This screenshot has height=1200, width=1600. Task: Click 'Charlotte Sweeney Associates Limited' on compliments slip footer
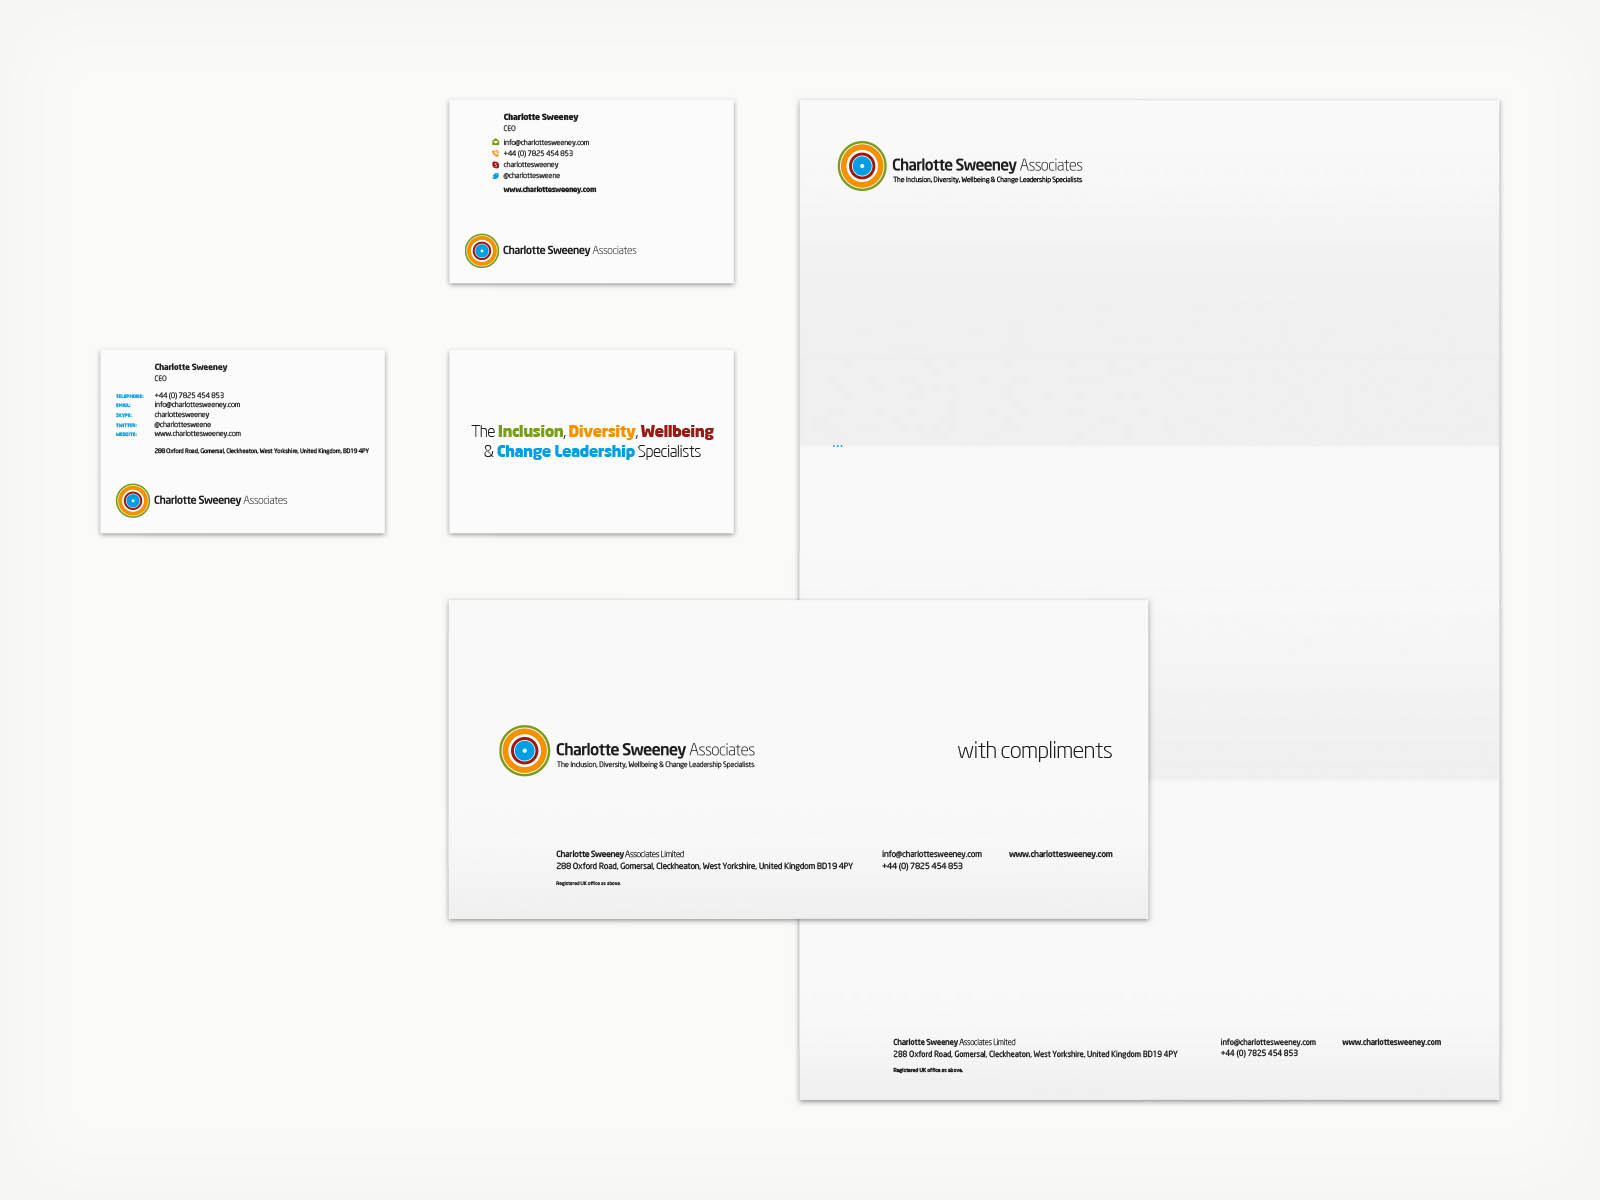point(620,855)
